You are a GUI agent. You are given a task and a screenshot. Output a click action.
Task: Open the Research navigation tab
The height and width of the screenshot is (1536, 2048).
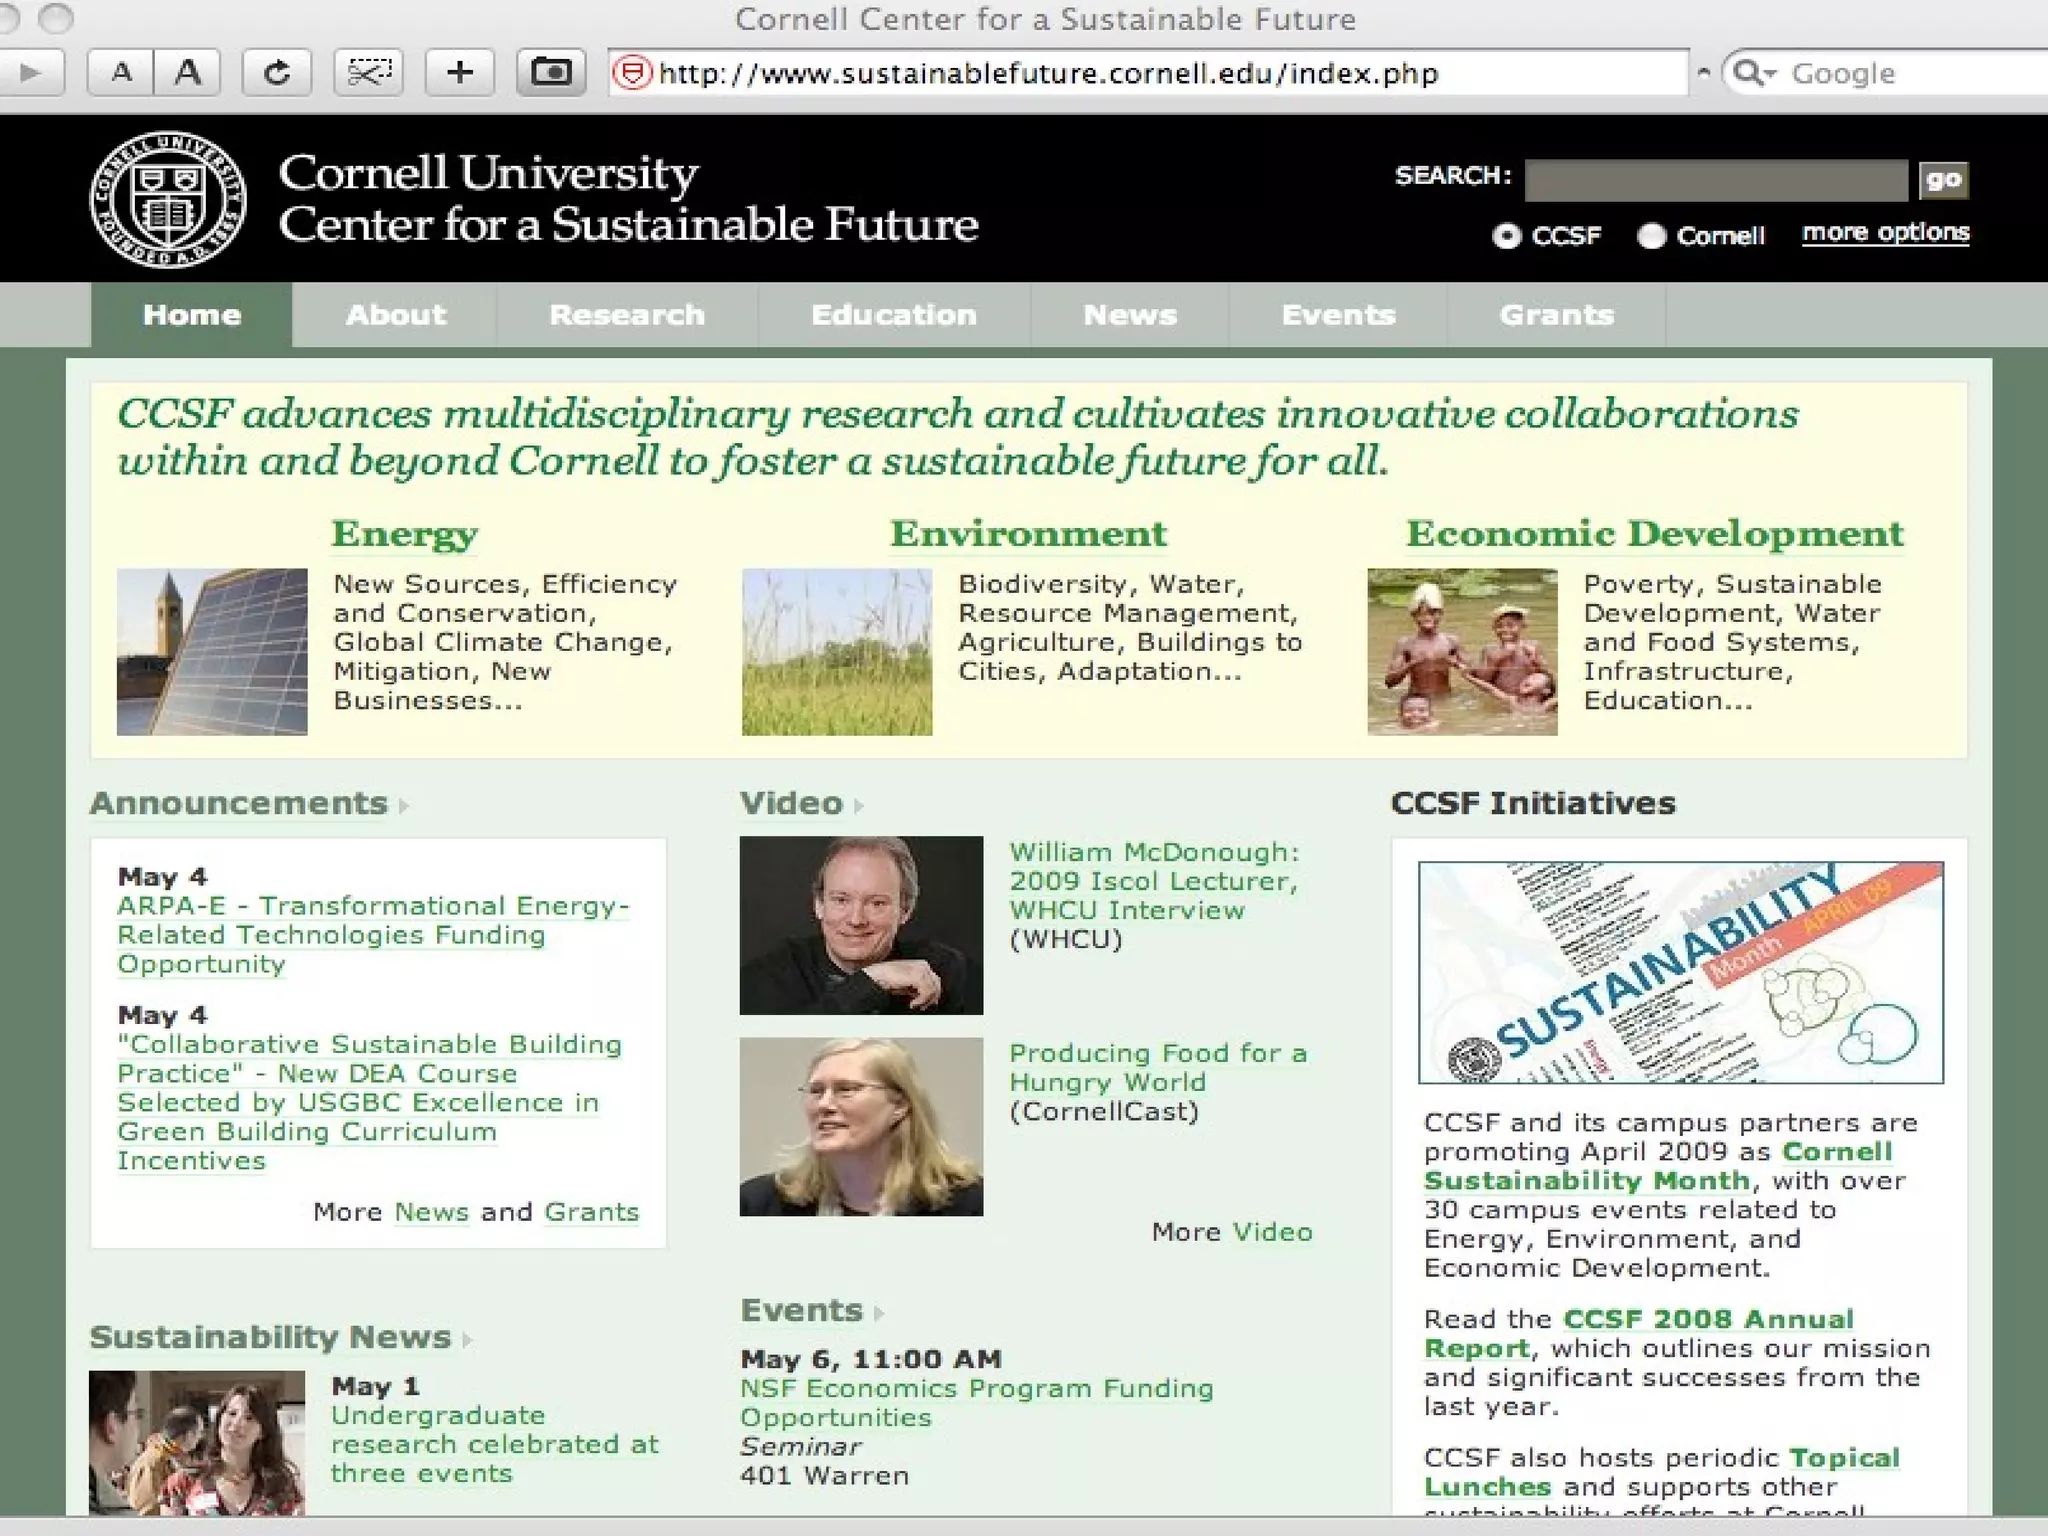(627, 315)
